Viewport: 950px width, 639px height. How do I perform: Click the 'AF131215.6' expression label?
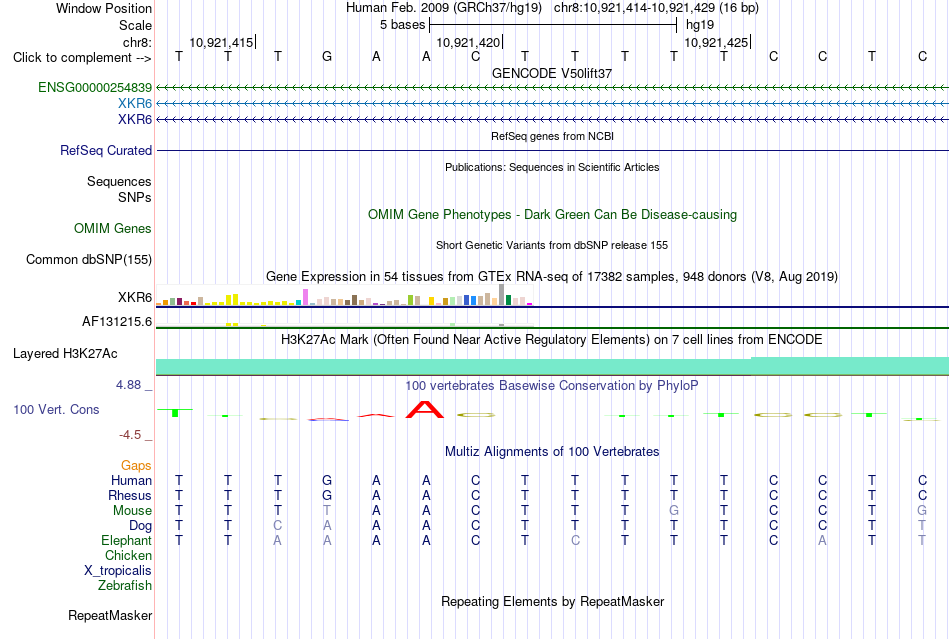click(x=117, y=322)
